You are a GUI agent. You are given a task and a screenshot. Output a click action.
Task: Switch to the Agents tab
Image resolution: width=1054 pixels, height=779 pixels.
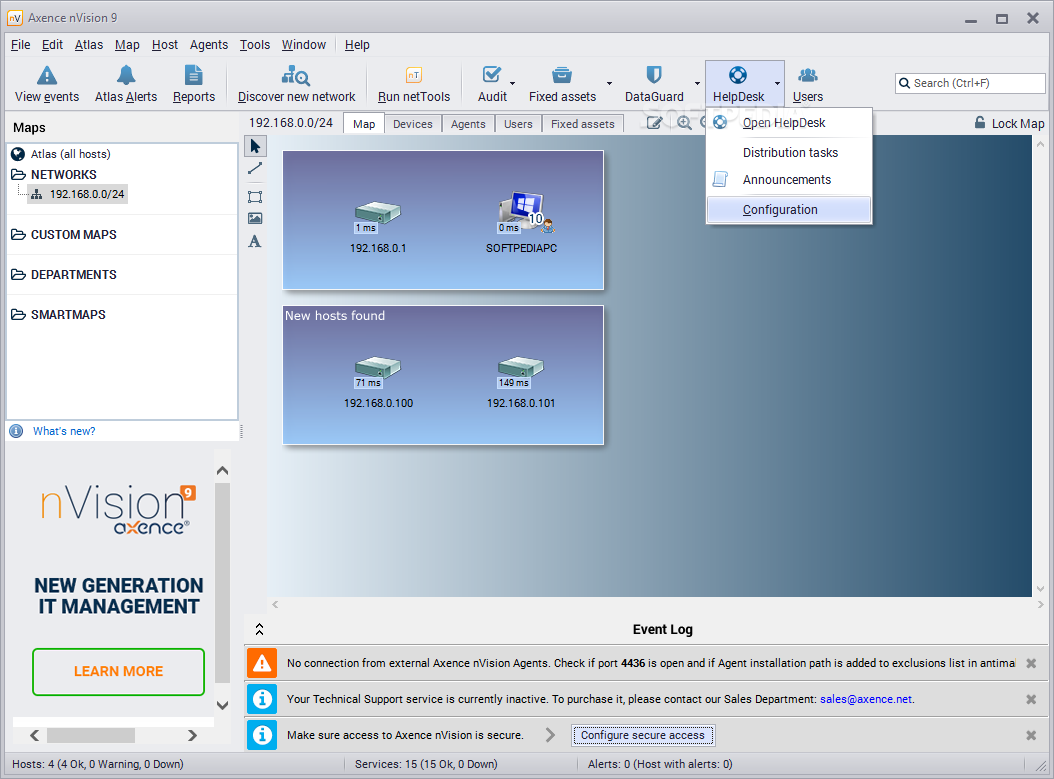(468, 124)
